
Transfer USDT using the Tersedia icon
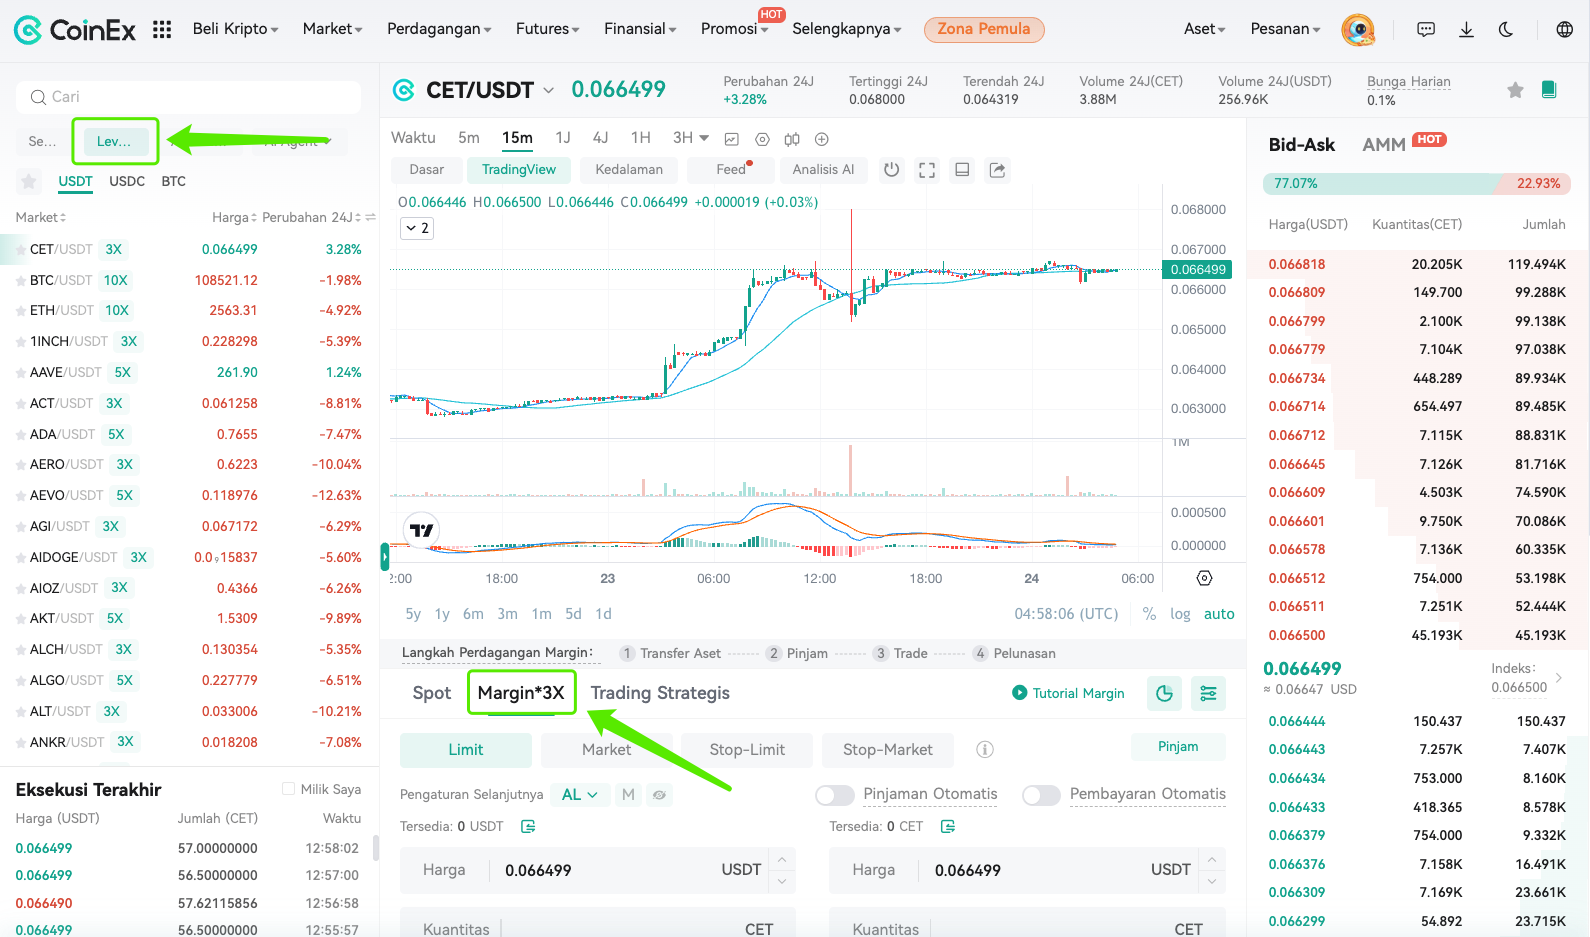pyautogui.click(x=528, y=826)
